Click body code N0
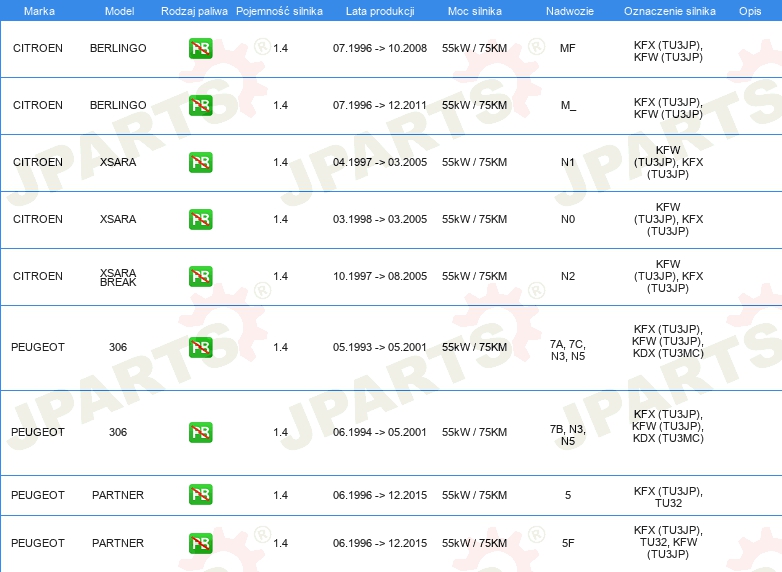This screenshot has height=572, width=782. [568, 219]
